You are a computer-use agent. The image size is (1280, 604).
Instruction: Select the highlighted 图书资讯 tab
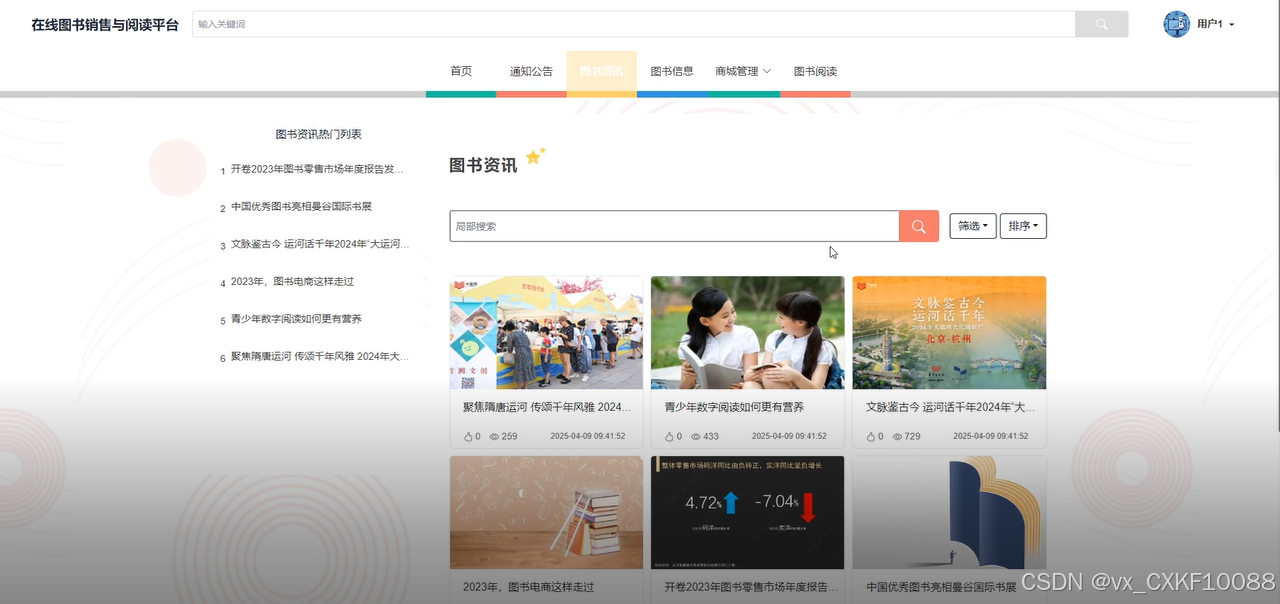click(x=601, y=71)
